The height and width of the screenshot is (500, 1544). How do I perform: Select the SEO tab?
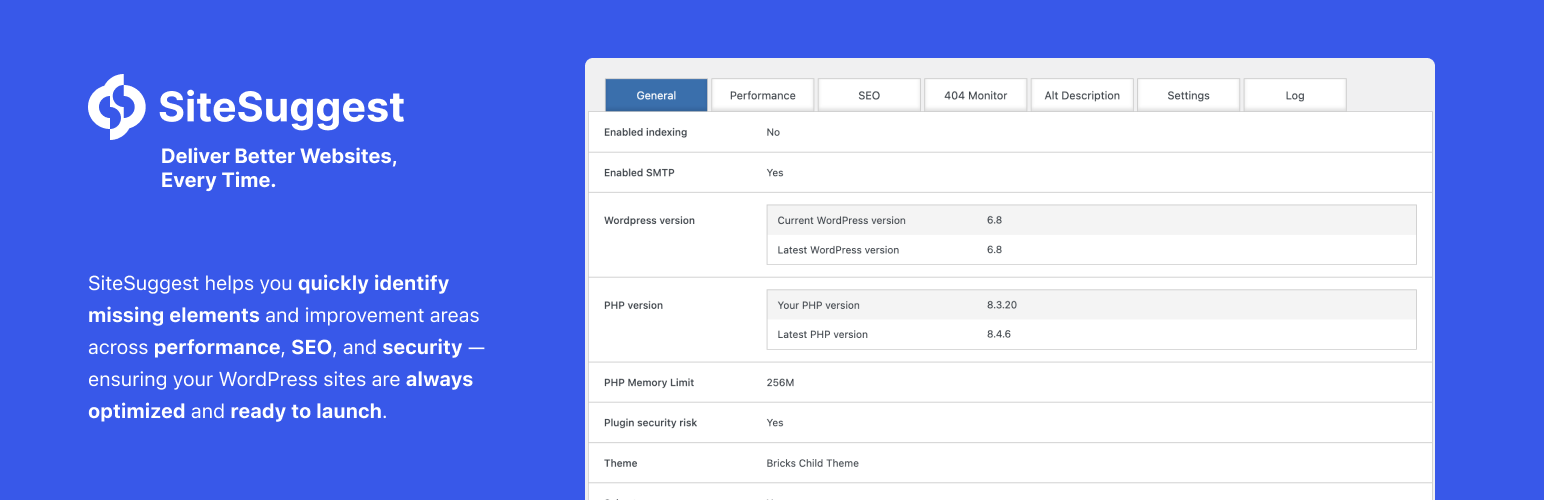click(869, 95)
